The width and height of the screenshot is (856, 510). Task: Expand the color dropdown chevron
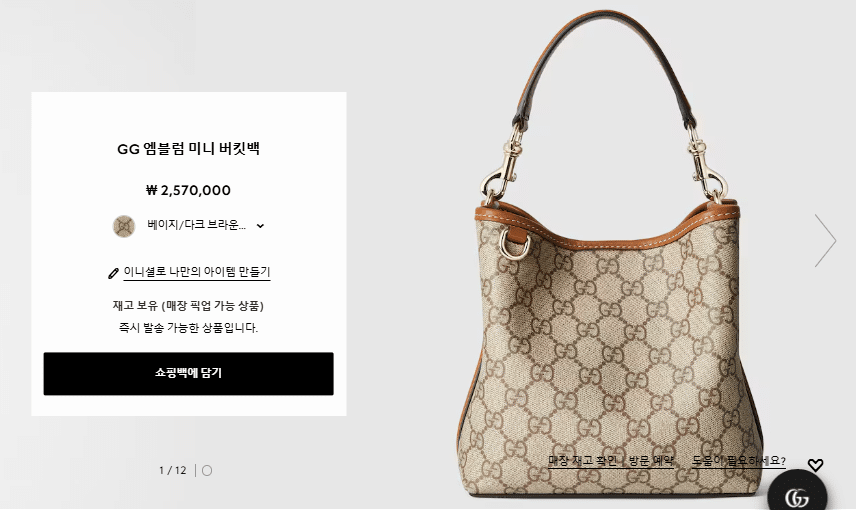260,226
